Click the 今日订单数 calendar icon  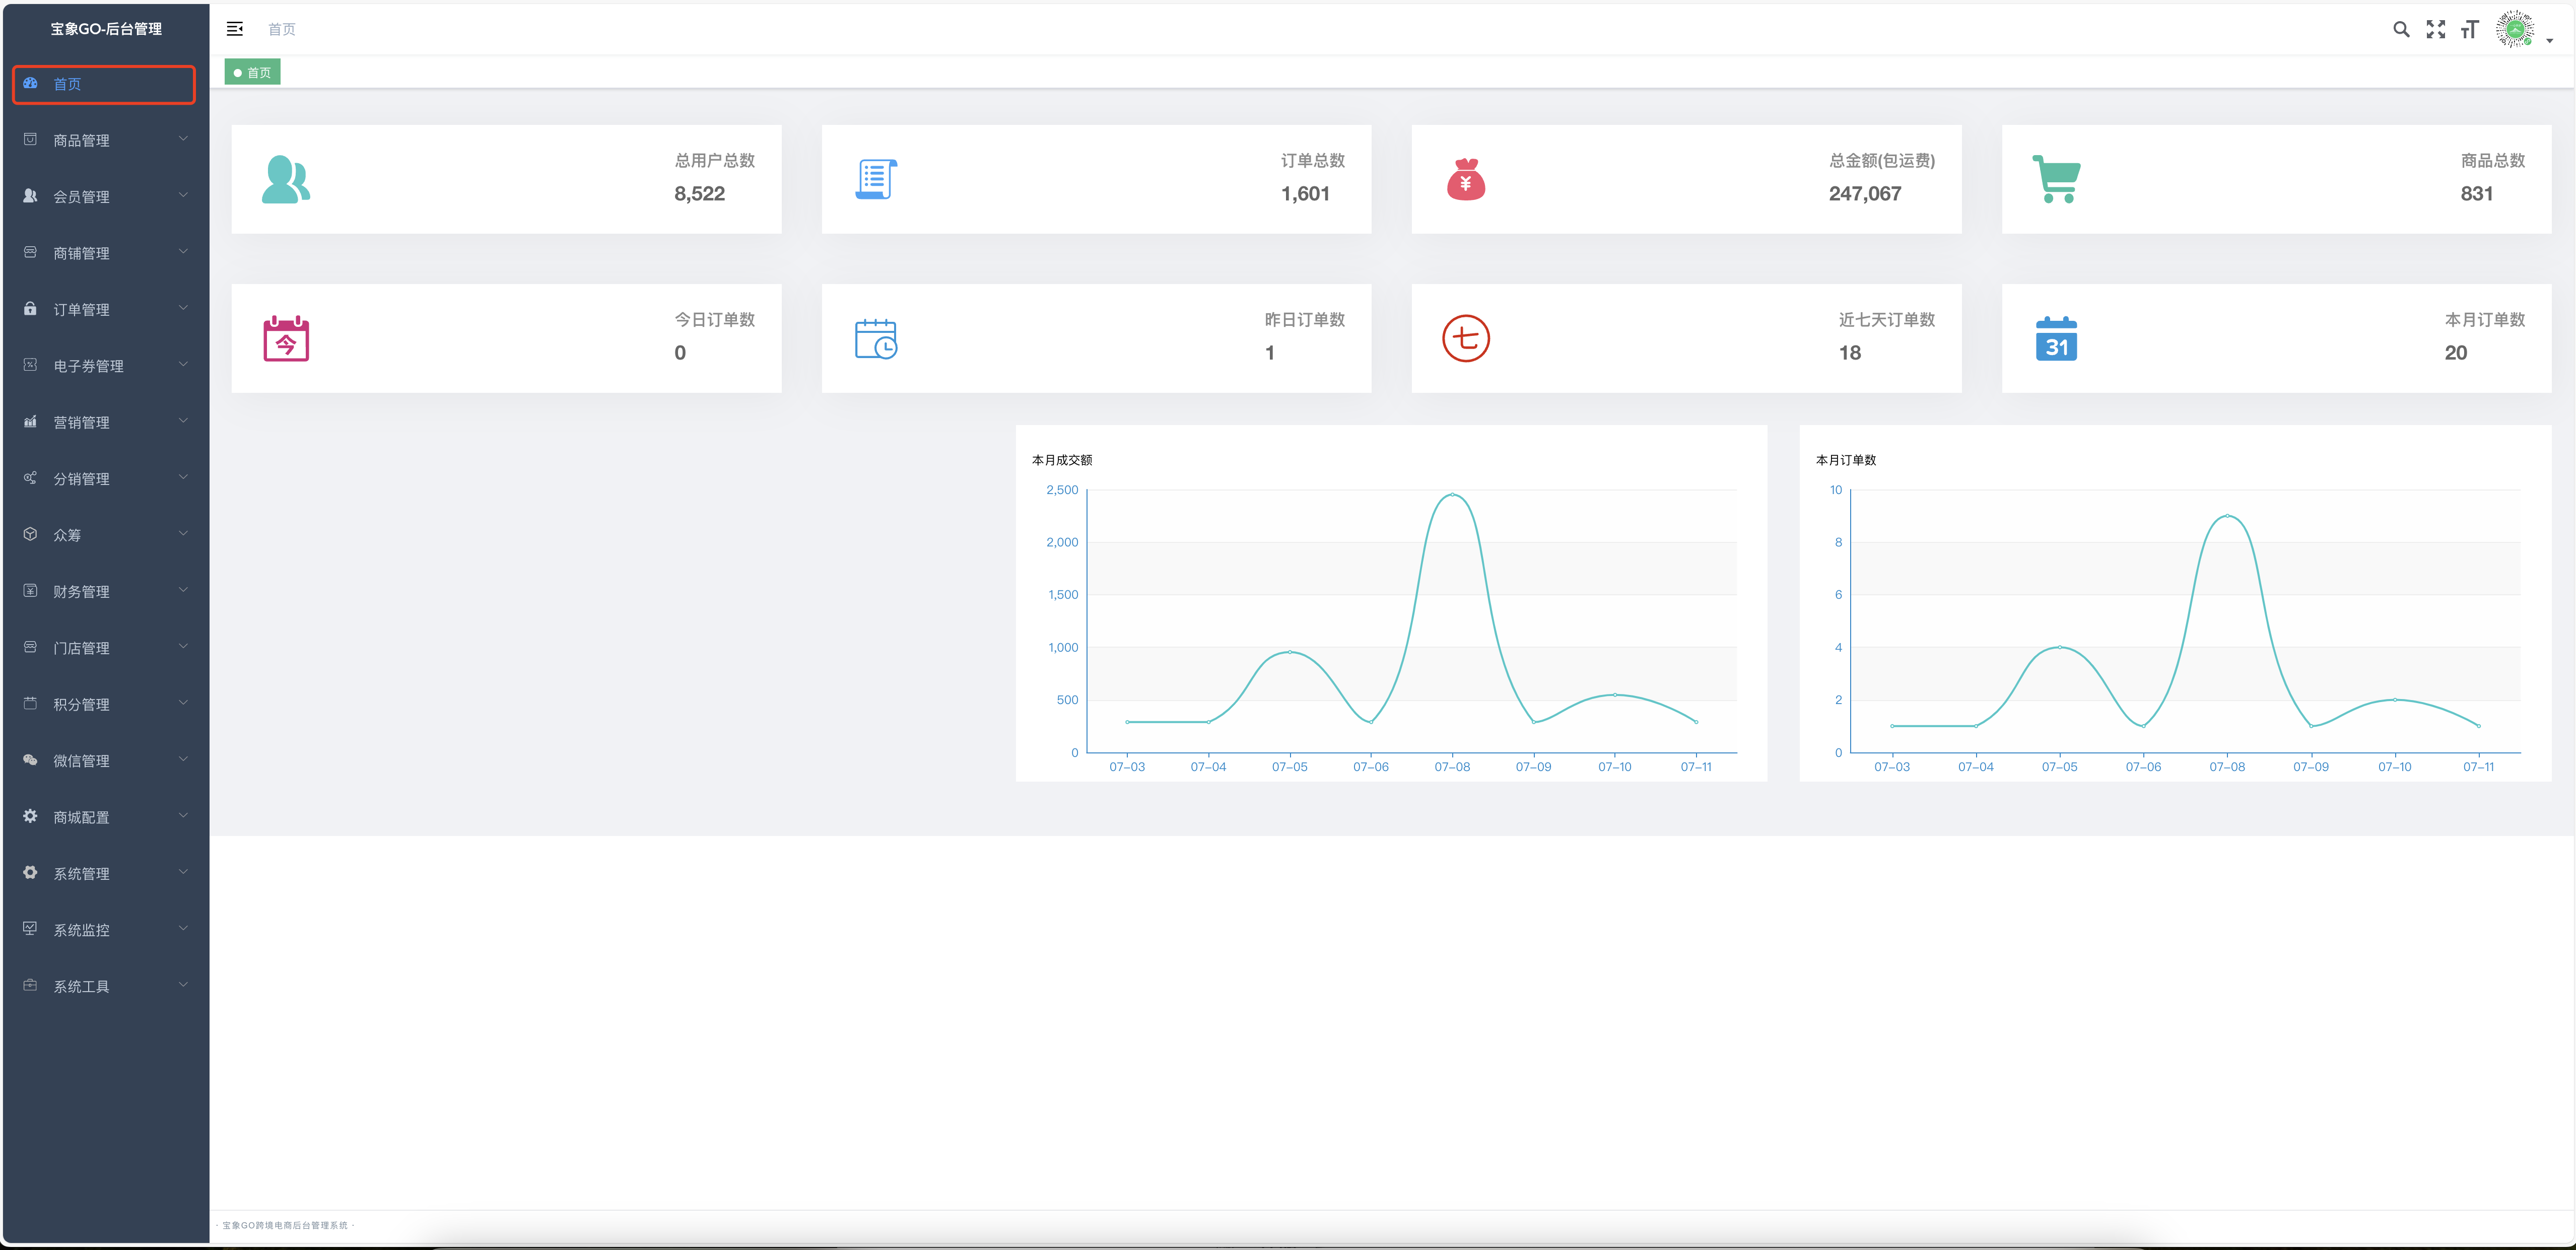pos(286,339)
